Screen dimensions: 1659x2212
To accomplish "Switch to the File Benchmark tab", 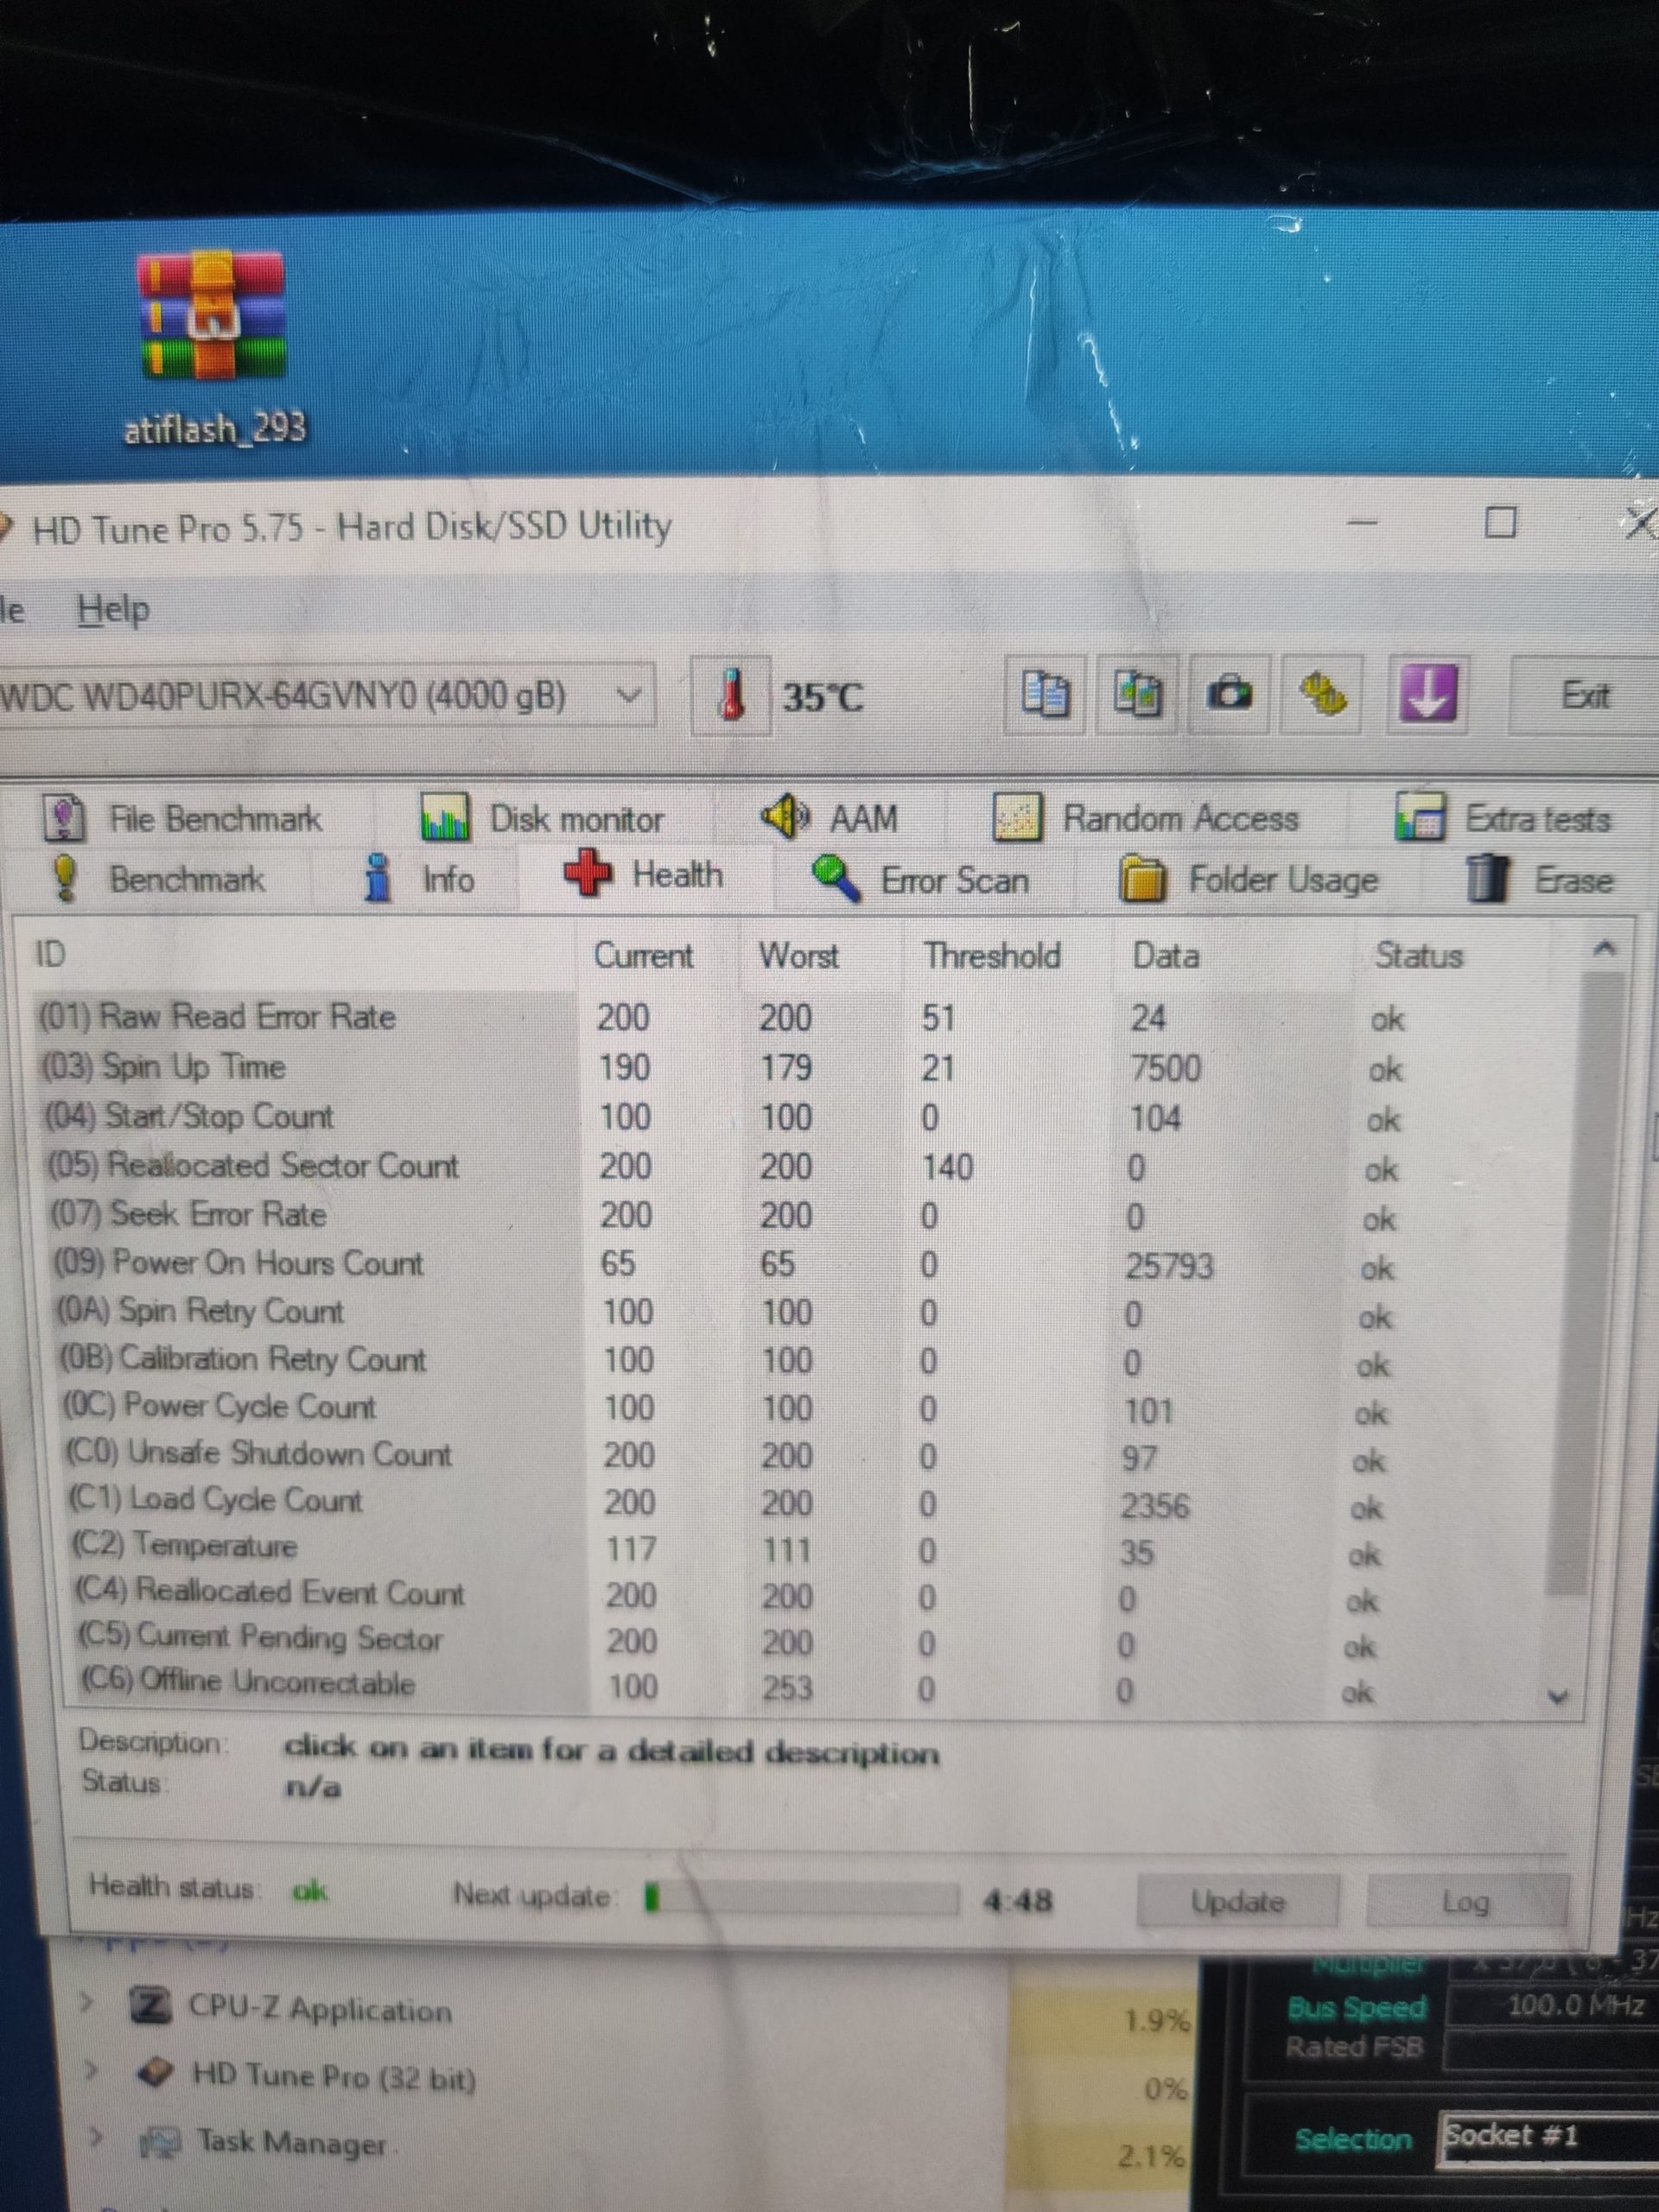I will tap(182, 819).
